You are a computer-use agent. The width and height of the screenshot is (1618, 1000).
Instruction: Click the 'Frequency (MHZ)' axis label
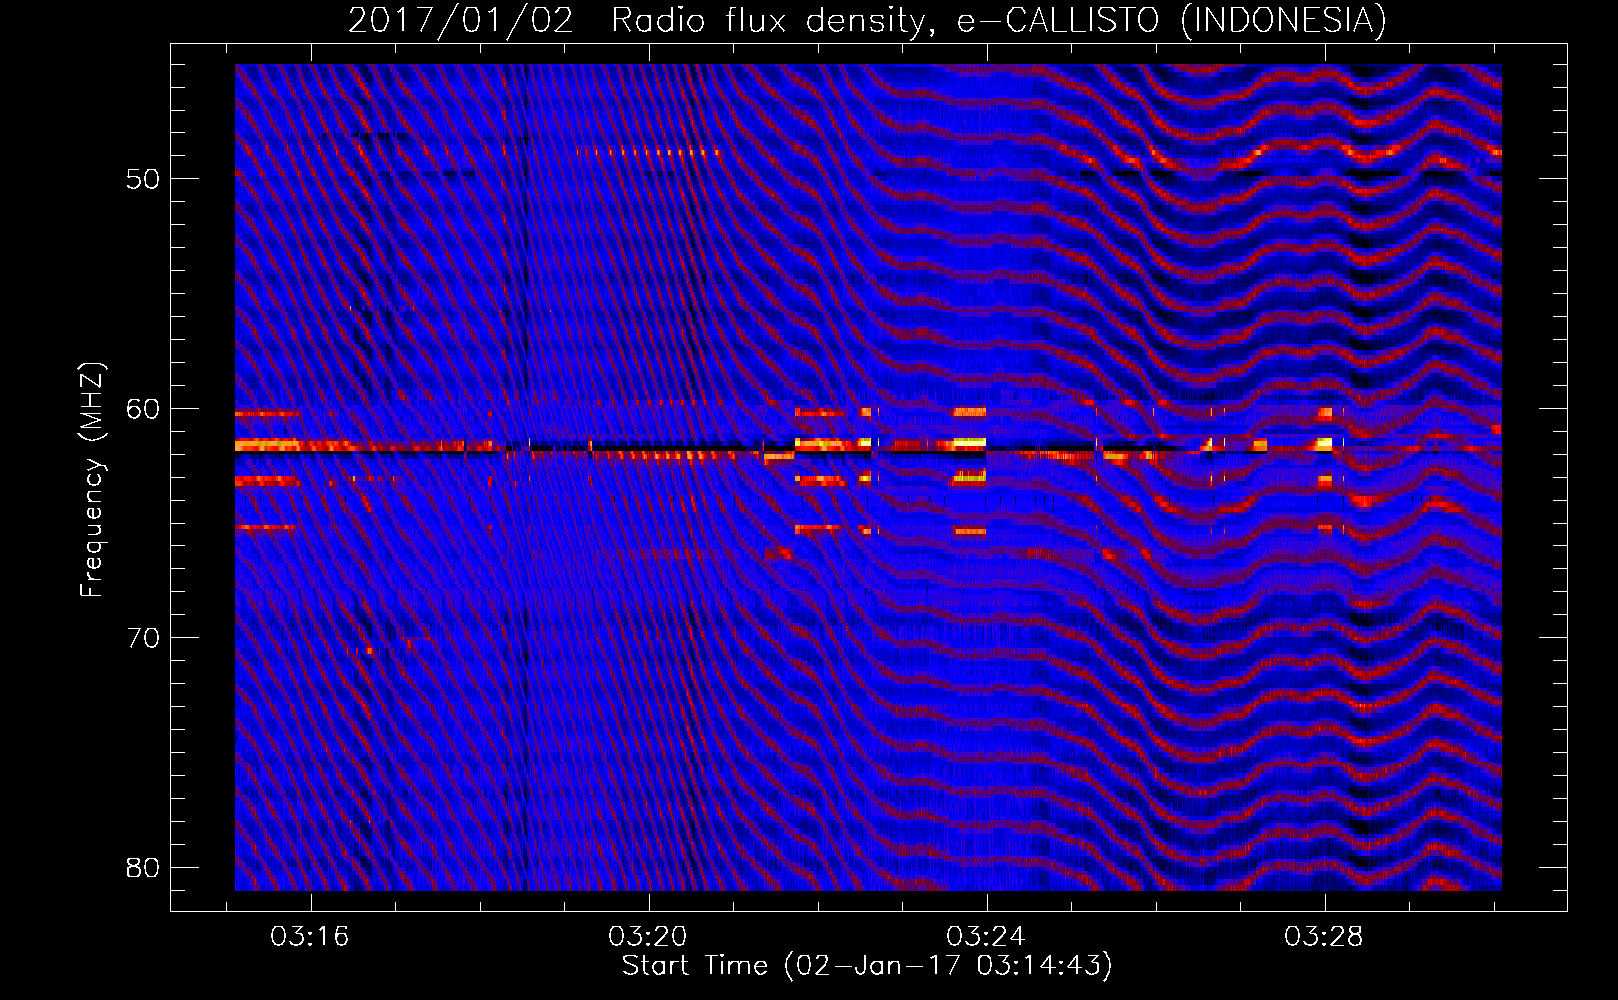pos(92,480)
